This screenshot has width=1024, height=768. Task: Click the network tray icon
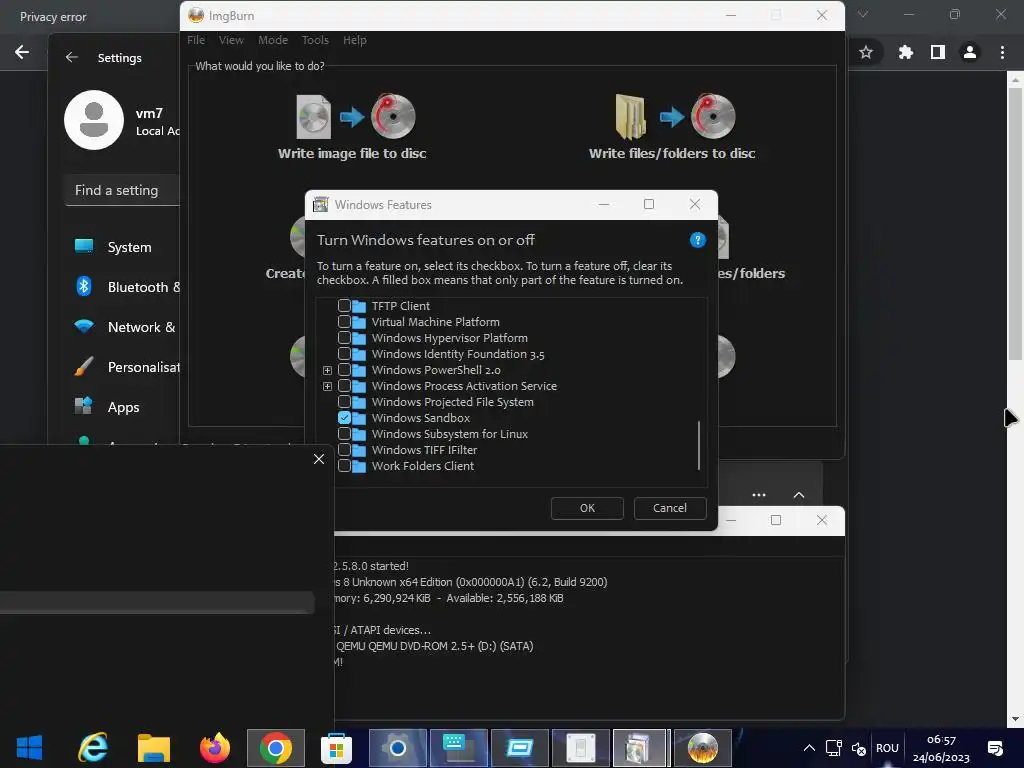point(833,748)
